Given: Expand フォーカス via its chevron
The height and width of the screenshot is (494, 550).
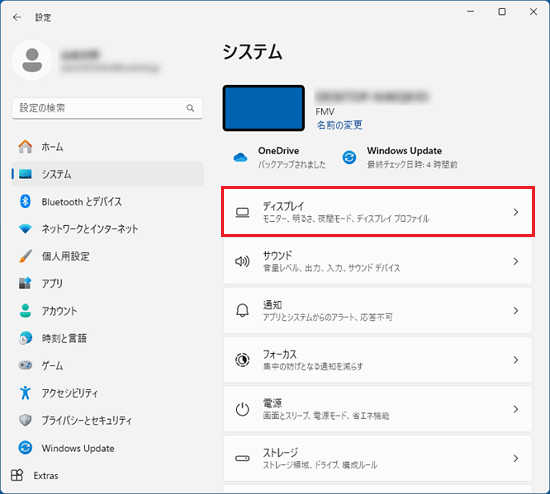Looking at the screenshot, I should pyautogui.click(x=516, y=360).
